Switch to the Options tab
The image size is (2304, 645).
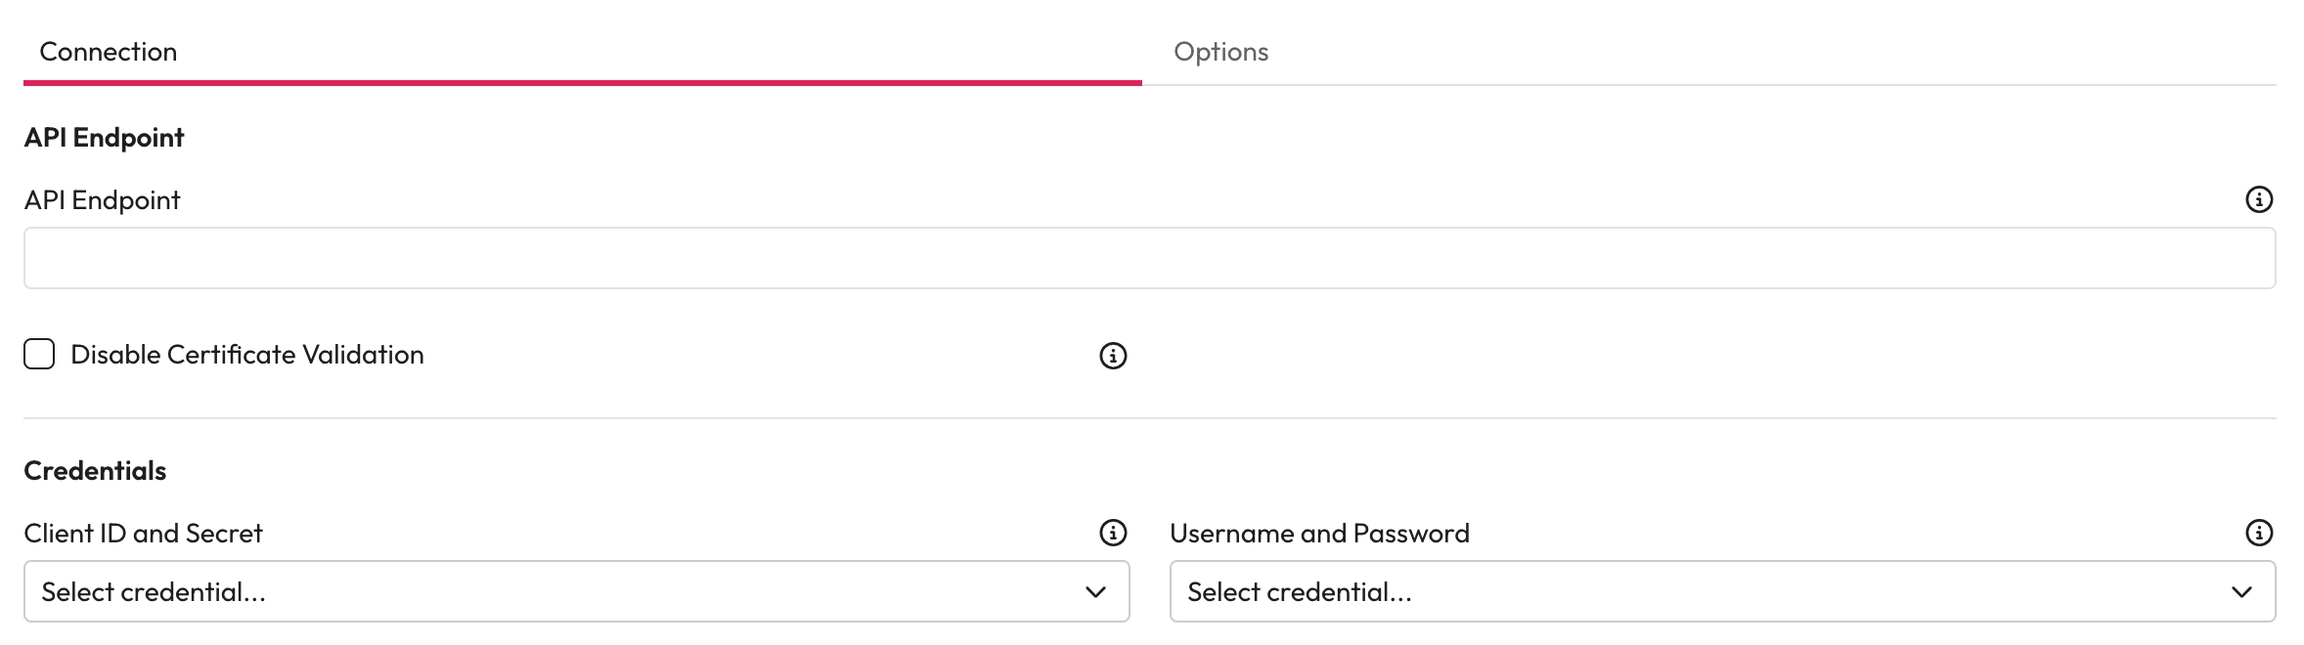1220,51
